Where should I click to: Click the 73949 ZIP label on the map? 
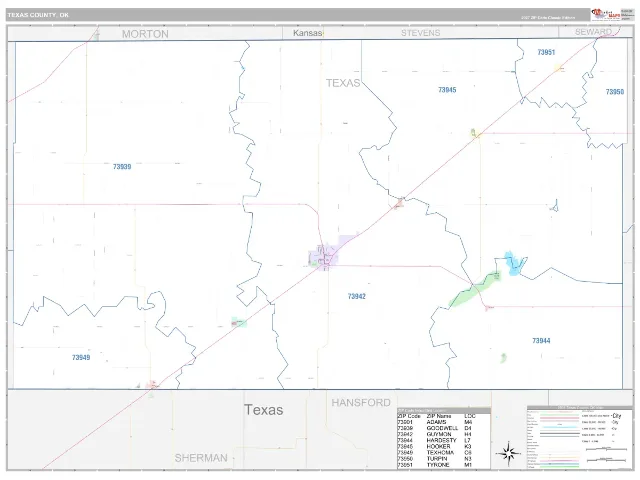click(x=81, y=358)
